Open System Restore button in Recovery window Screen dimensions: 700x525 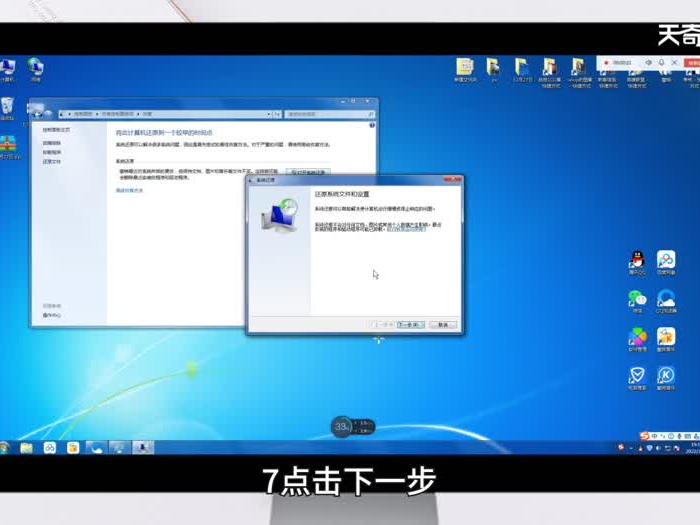point(308,172)
